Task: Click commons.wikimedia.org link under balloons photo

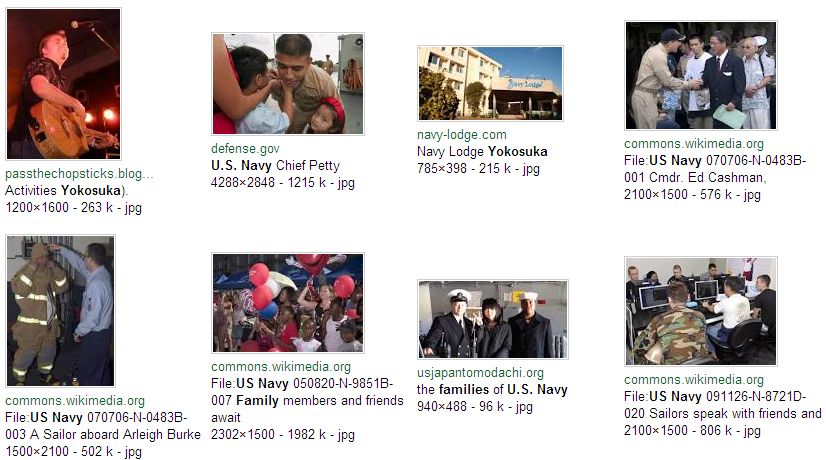Action: tap(281, 366)
